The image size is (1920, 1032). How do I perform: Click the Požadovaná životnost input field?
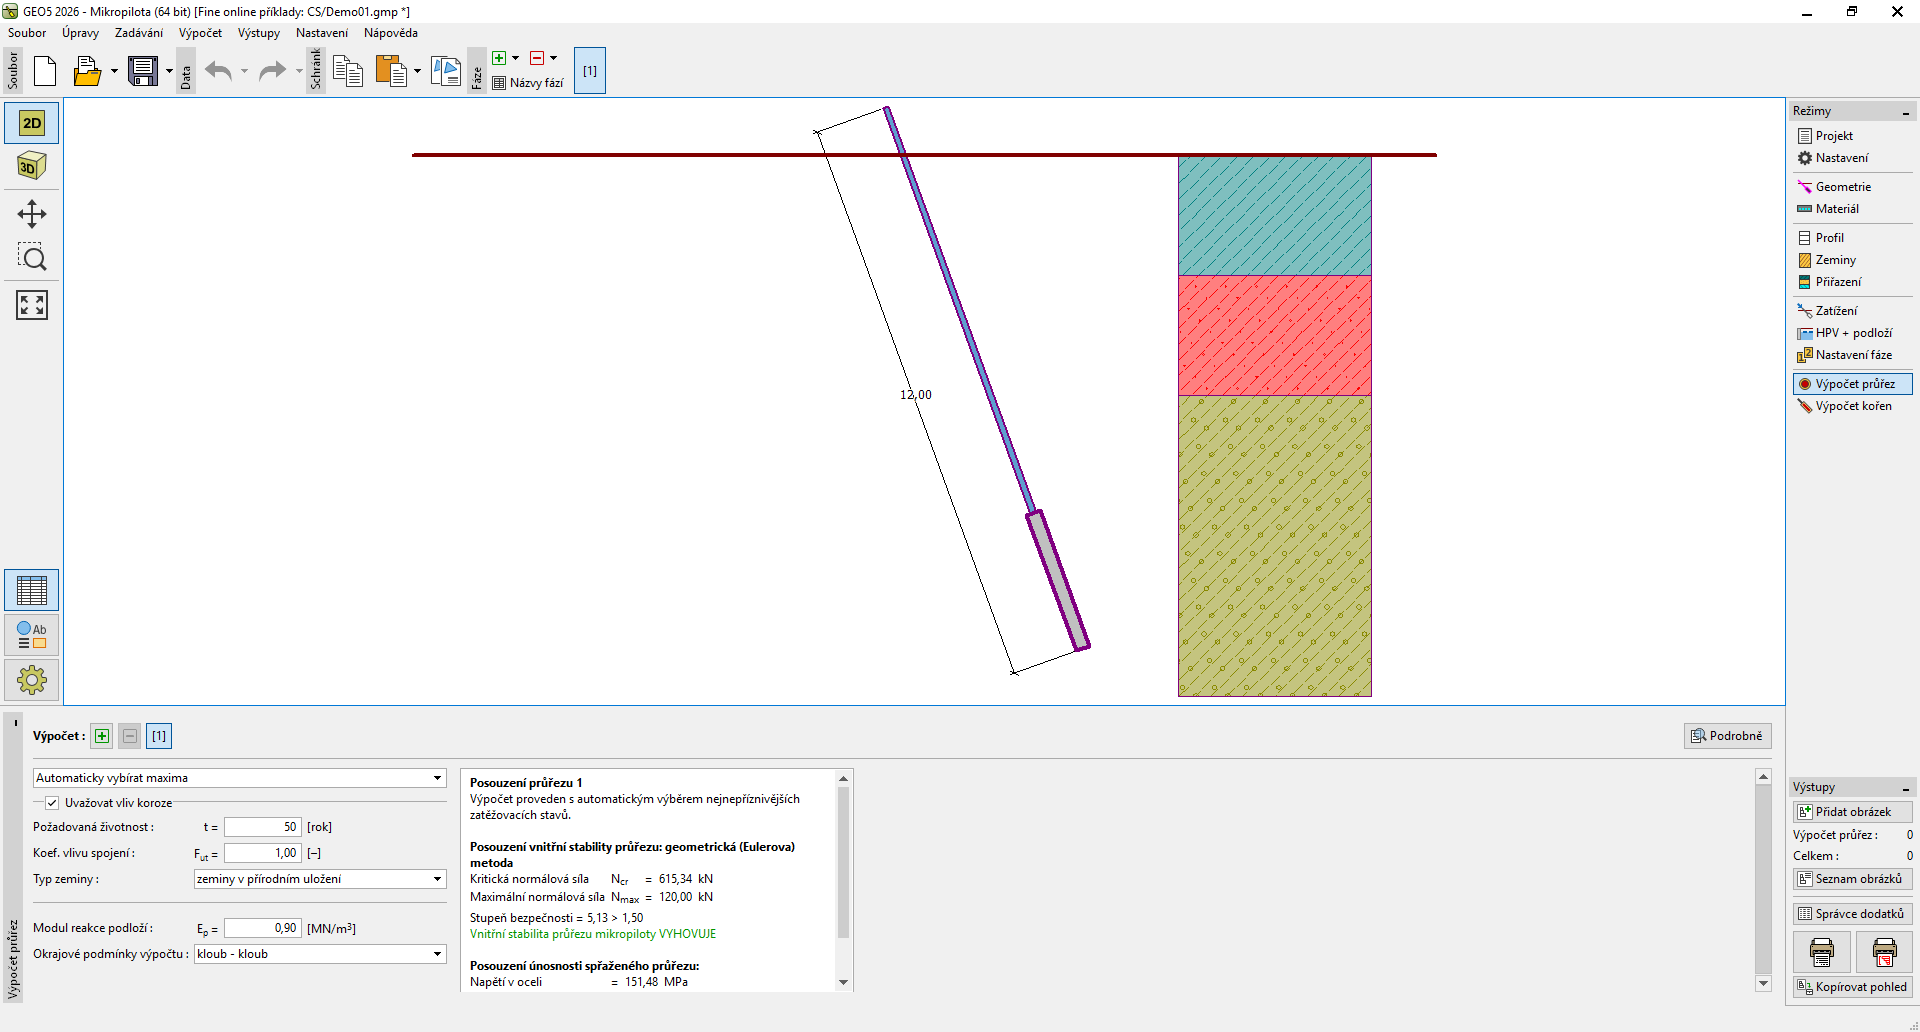pos(262,827)
